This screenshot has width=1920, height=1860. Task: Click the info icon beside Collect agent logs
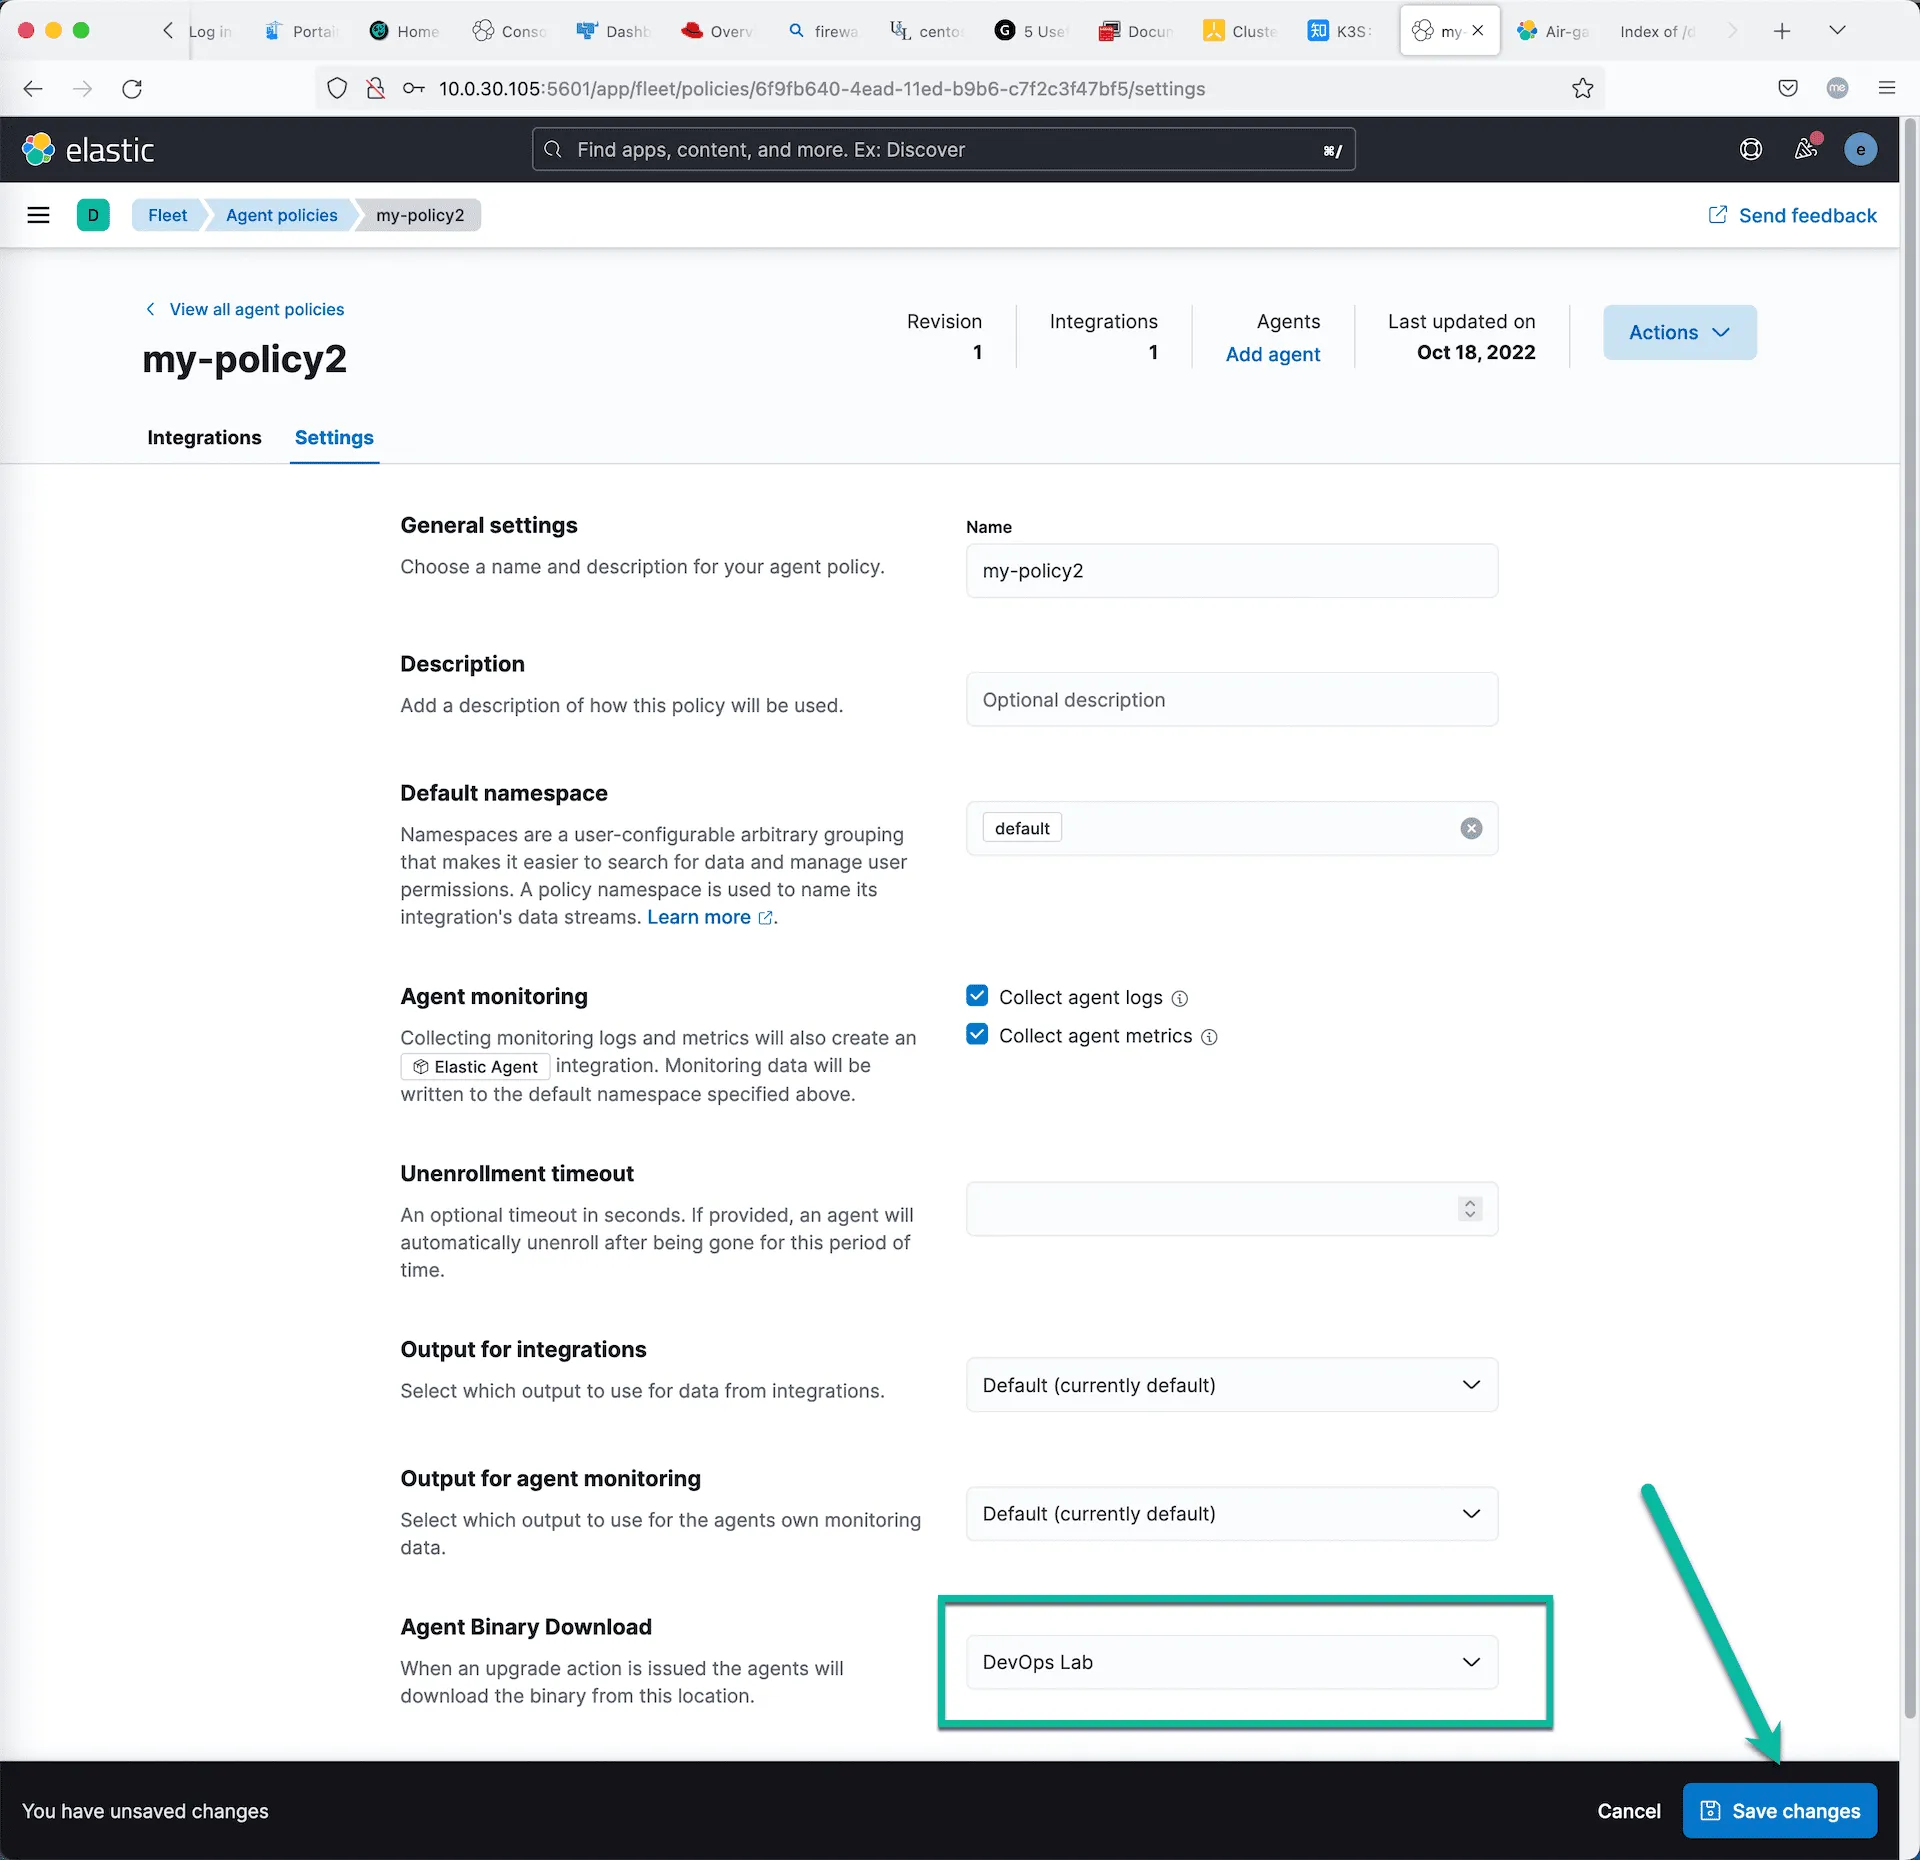(1180, 998)
